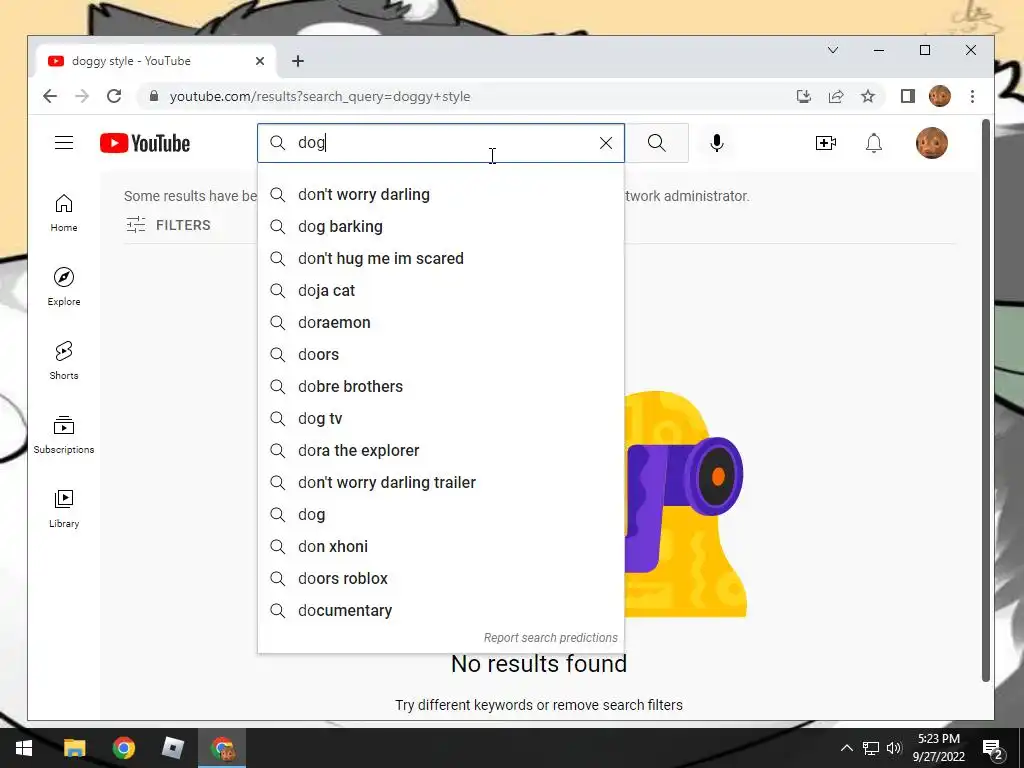Click the YouTube logo

[x=145, y=143]
